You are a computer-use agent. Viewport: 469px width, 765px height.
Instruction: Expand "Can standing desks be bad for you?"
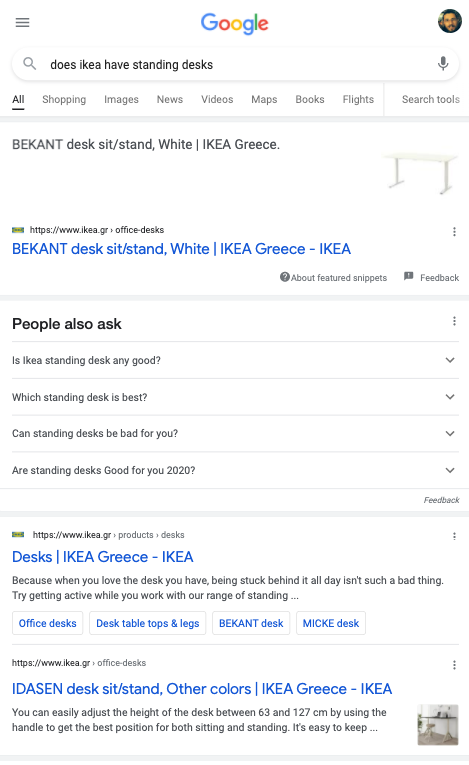235,434
